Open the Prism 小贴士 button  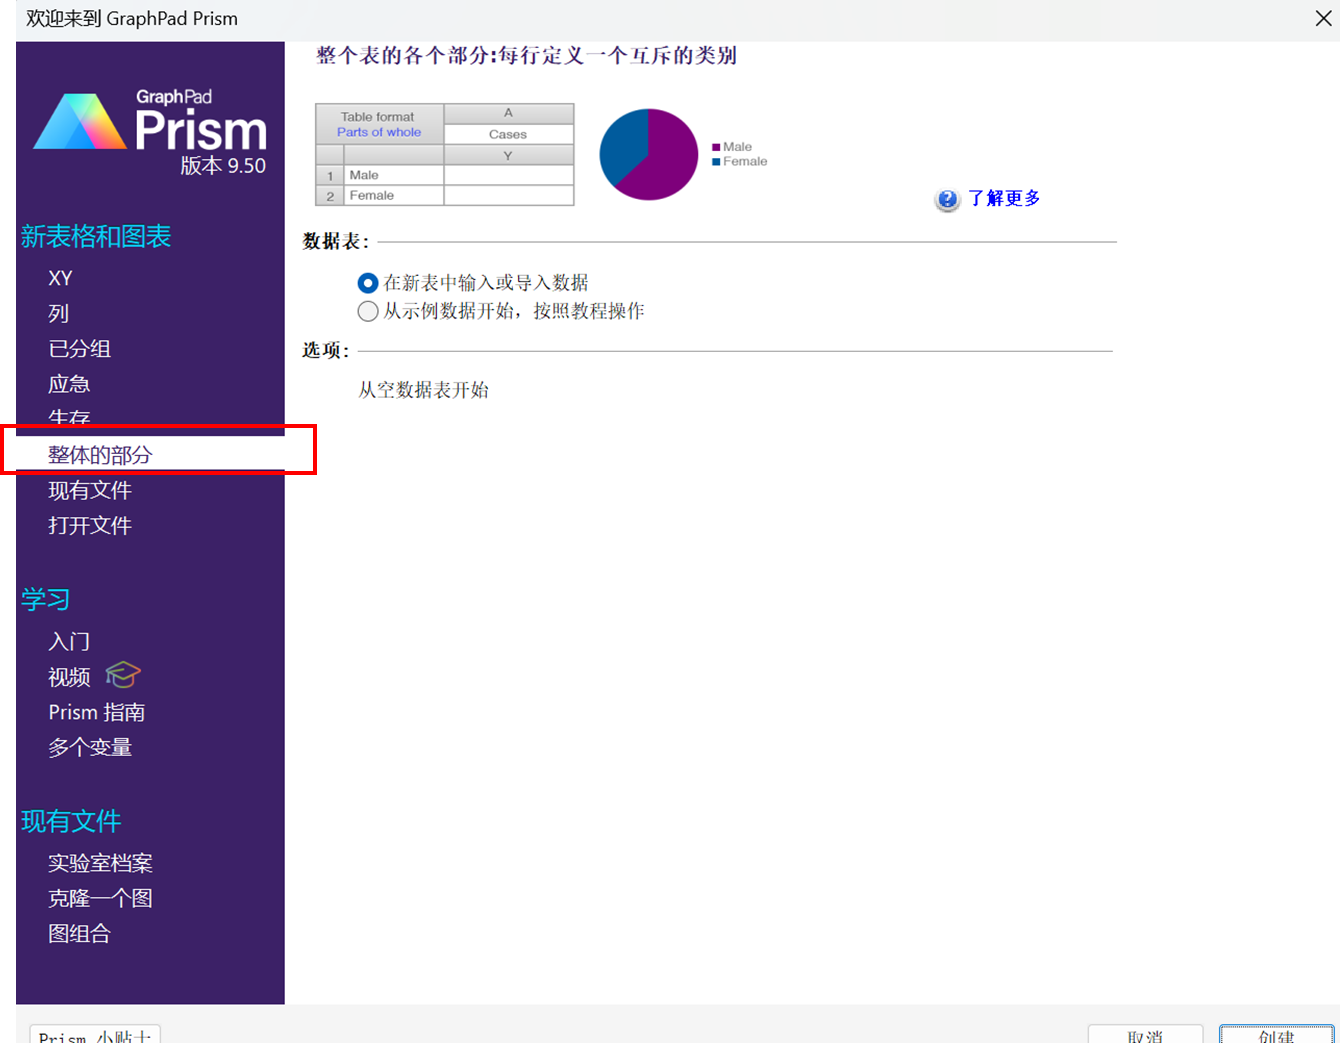coord(95,1034)
